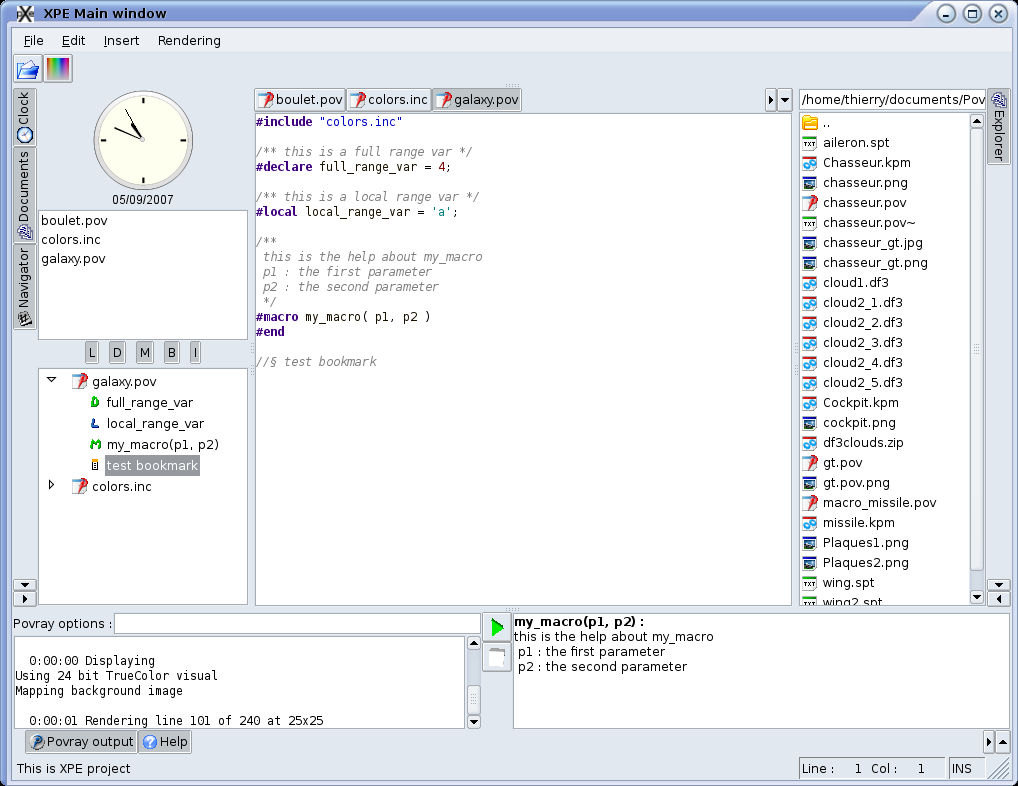Switch to the boulet.pov editor tab
Viewport: 1018px width, 786px height.
click(300, 100)
